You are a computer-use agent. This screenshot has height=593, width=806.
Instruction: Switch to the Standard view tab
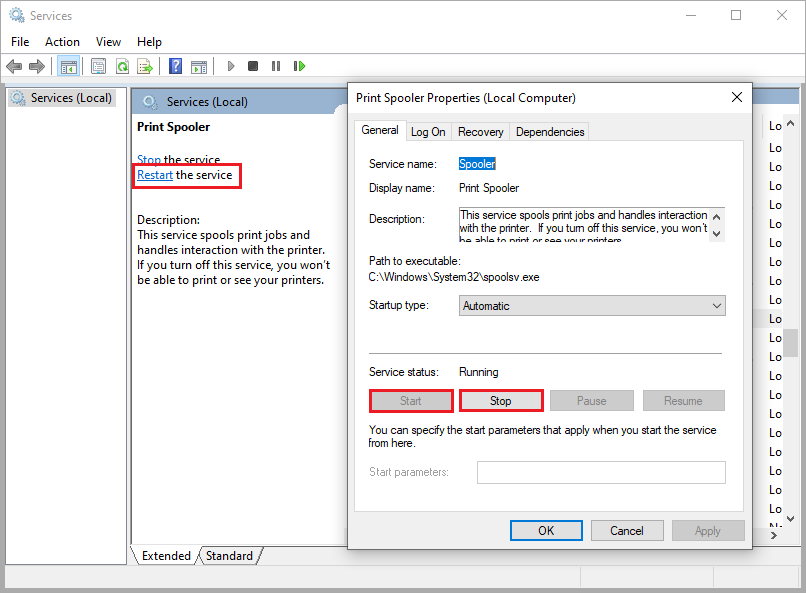click(229, 556)
